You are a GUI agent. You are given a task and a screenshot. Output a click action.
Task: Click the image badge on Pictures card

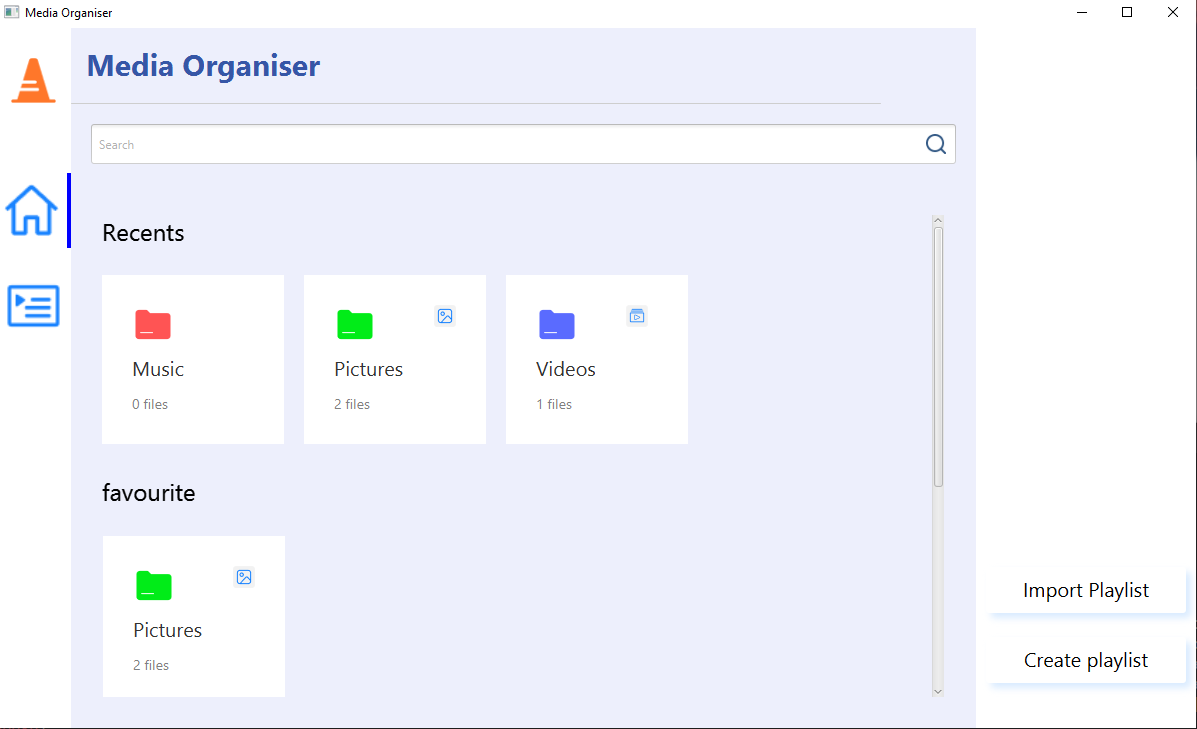coord(444,316)
